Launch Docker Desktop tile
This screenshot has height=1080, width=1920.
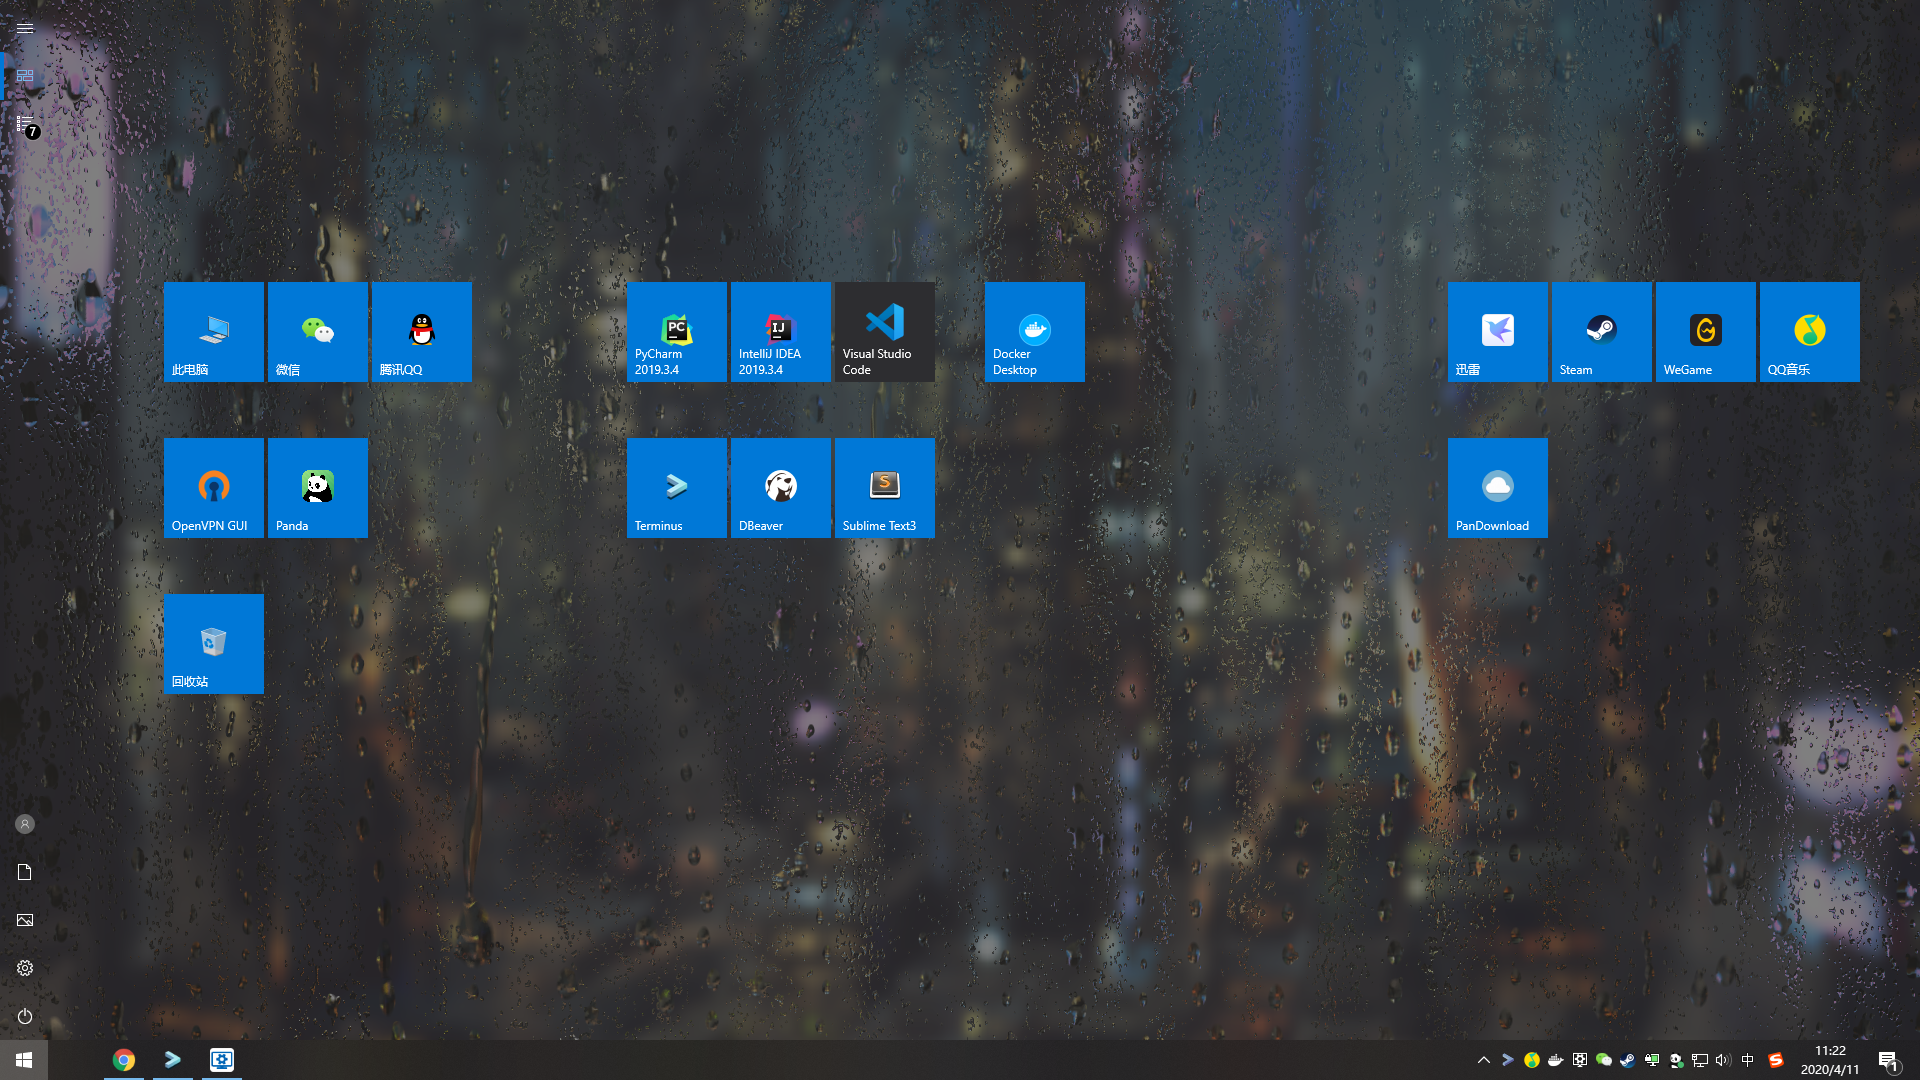1034,331
